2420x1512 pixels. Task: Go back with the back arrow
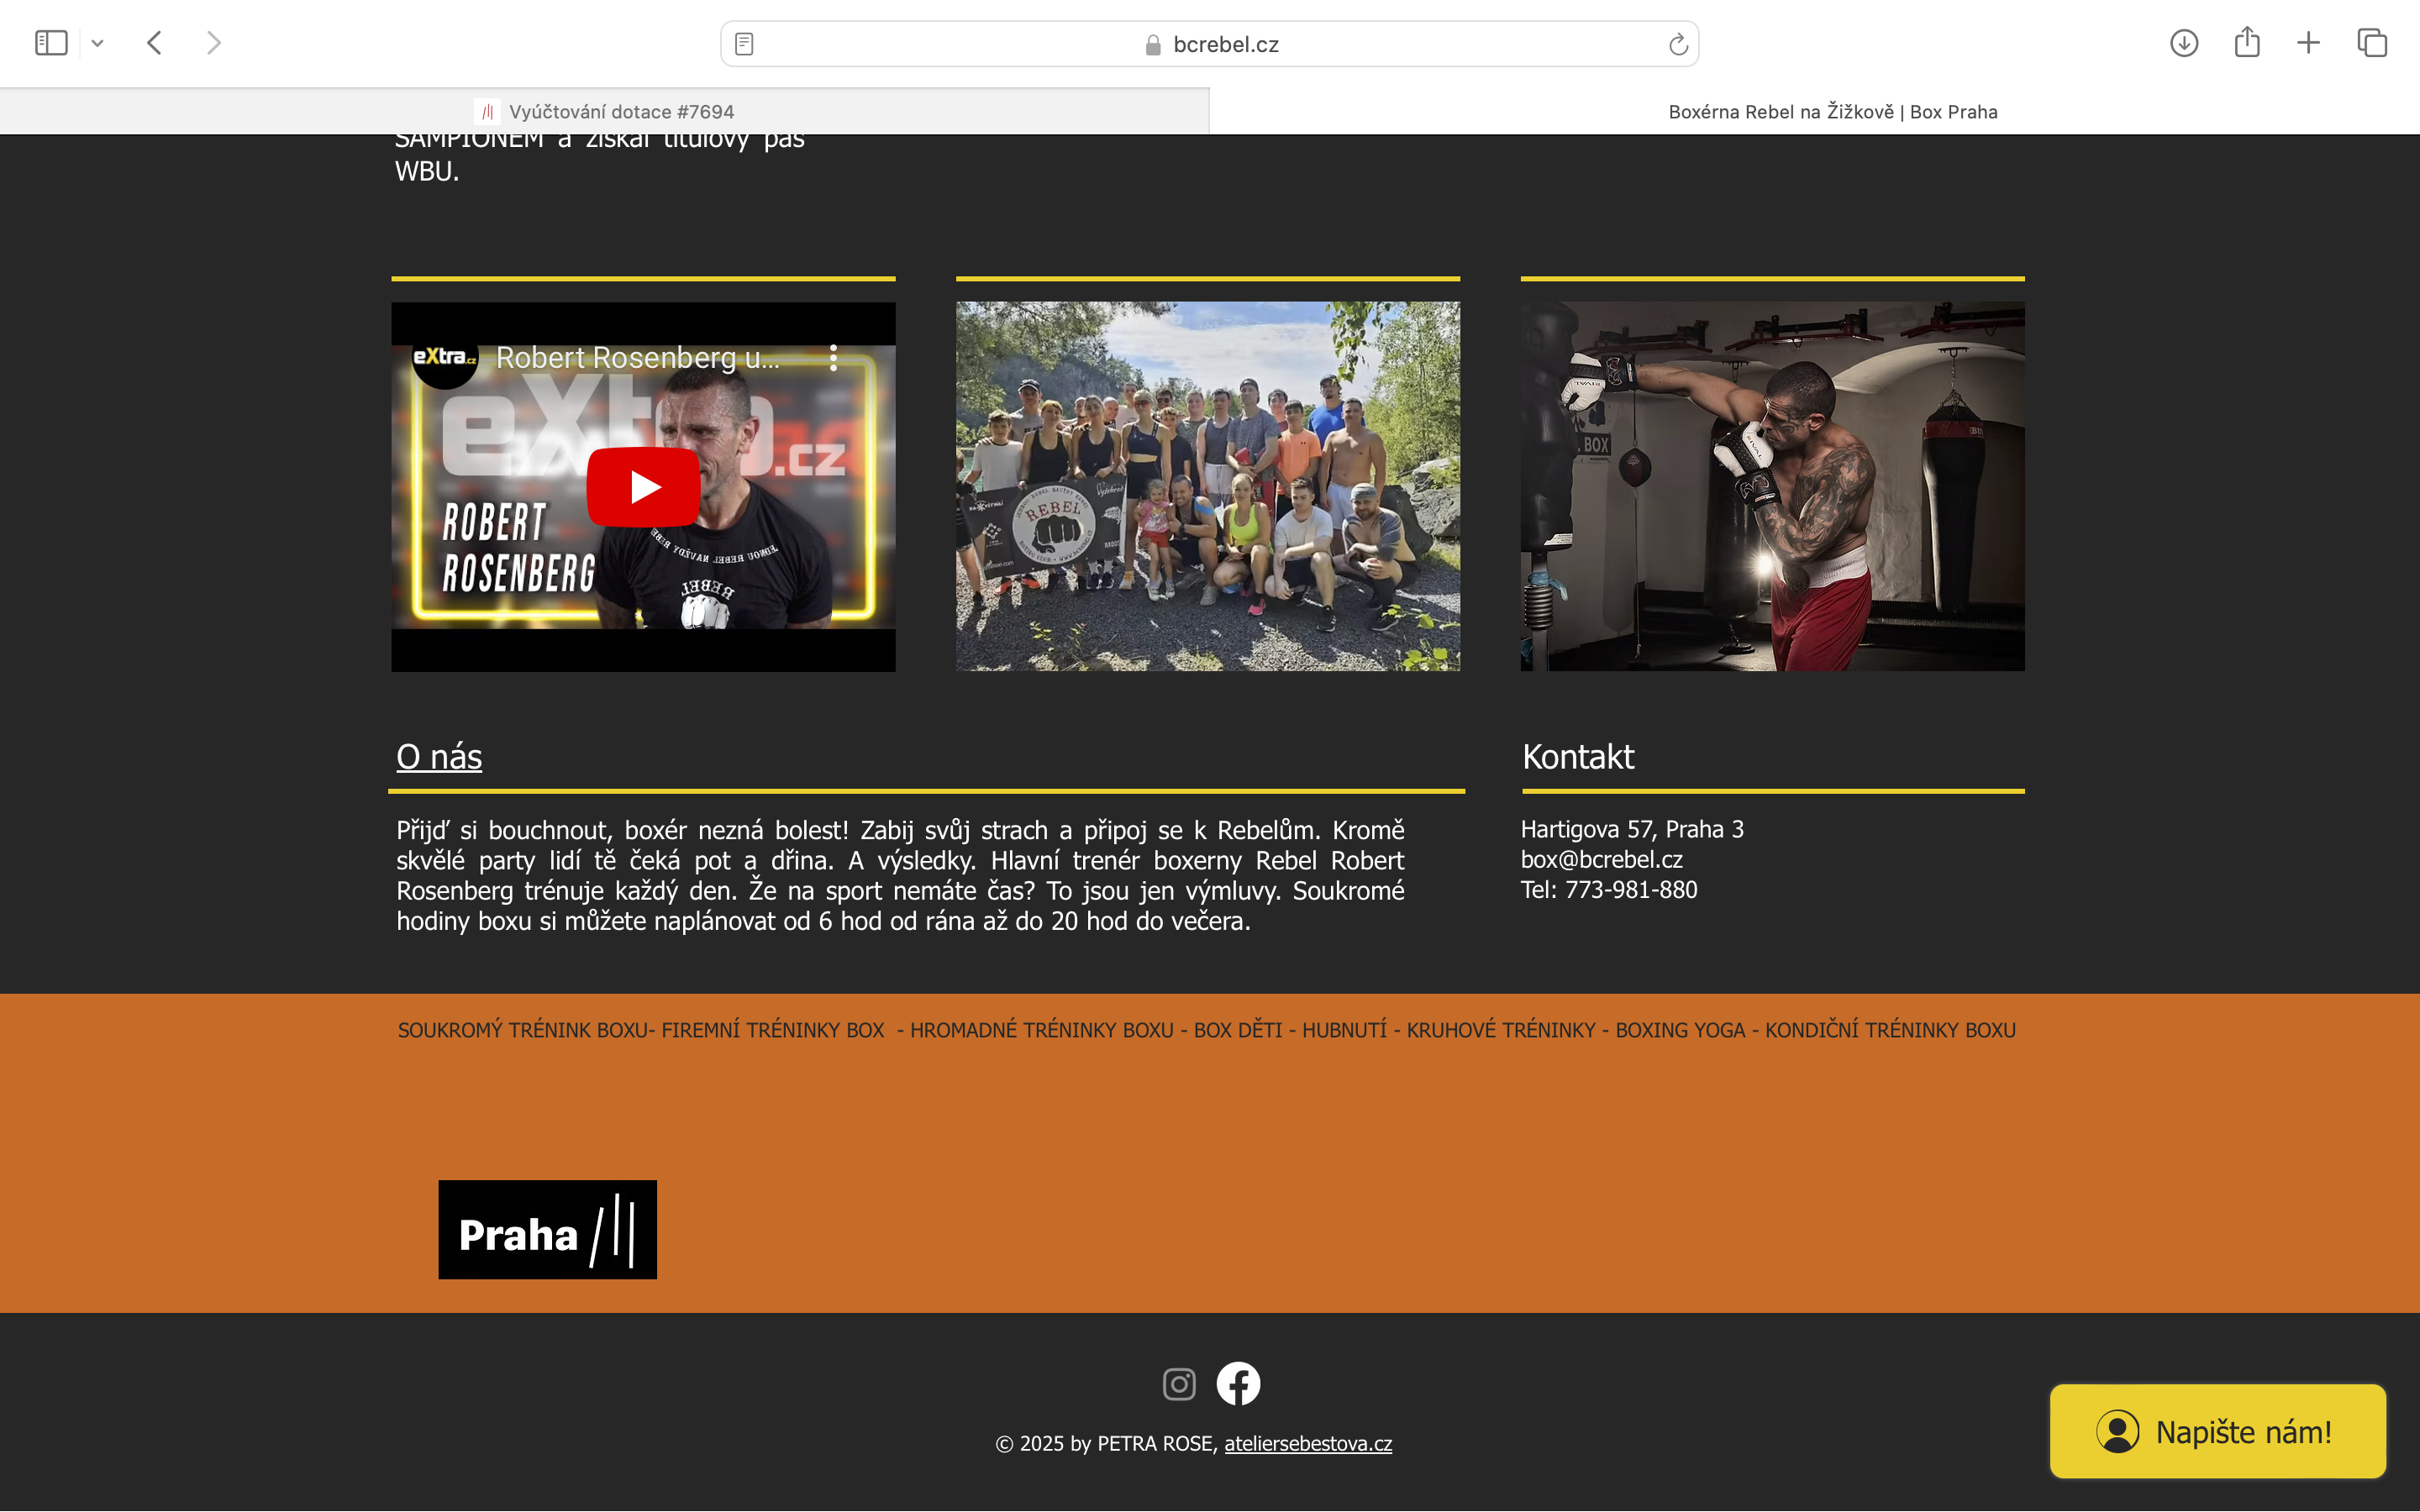154,43
